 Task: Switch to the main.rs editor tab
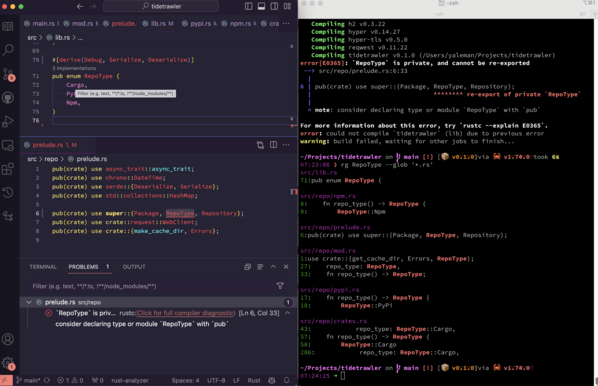41,24
